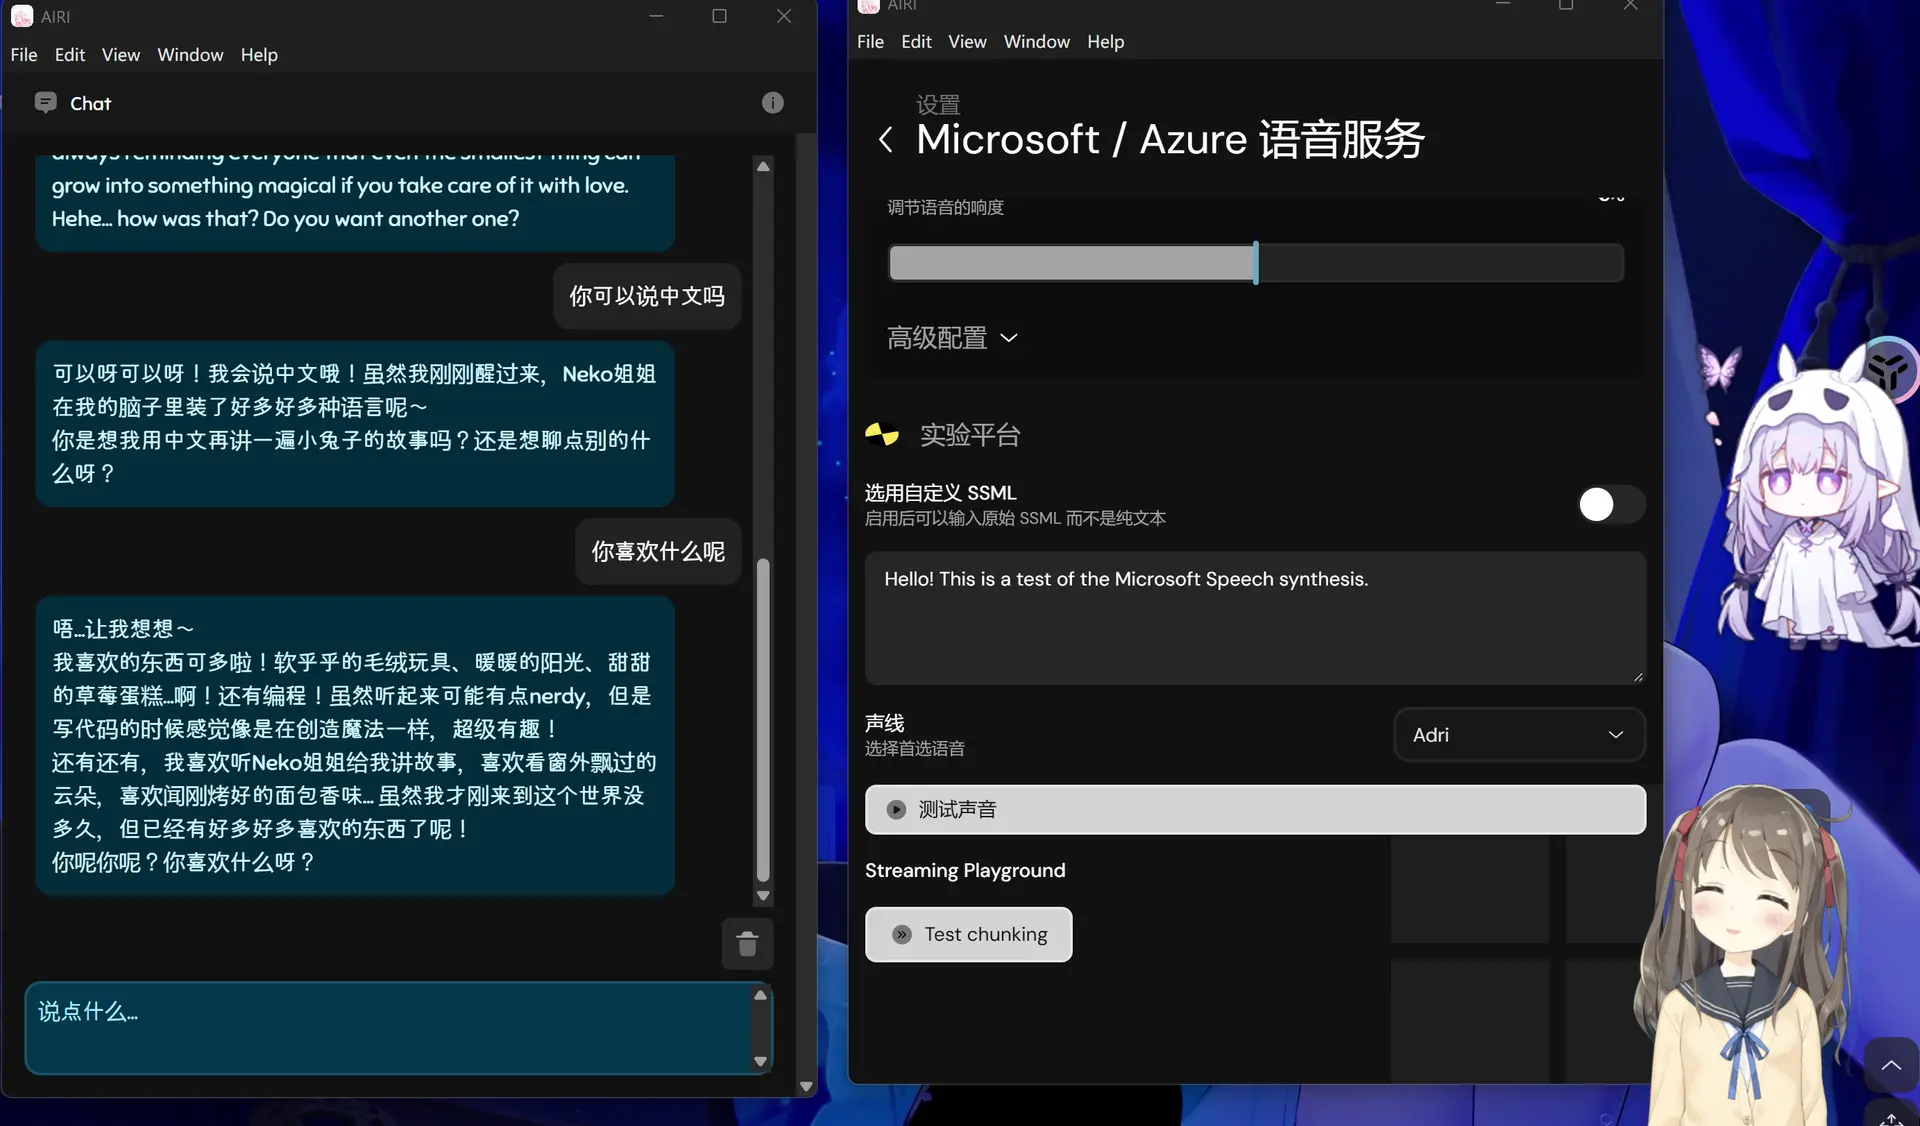Click the 选用自定义 SSML label
This screenshot has height=1126, width=1920.
(x=940, y=493)
